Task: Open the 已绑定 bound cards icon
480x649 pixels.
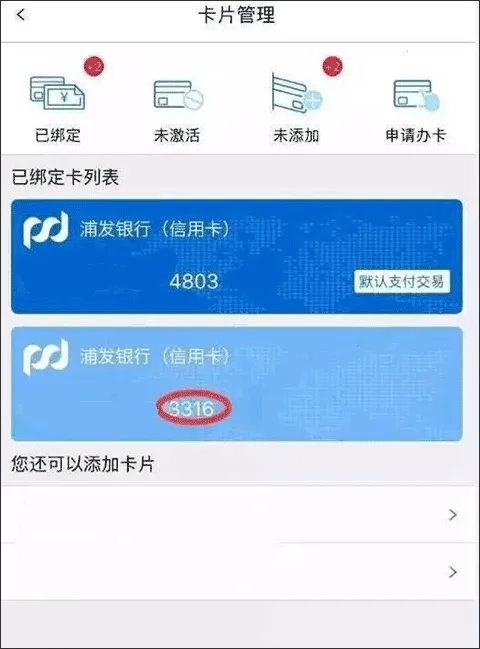Action: click(57, 93)
